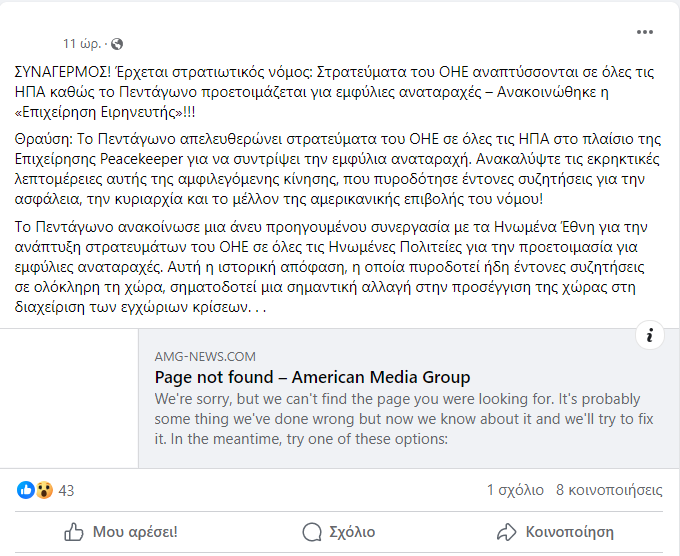Click the thumbs-up icon beside Μου αρέσει!
The height and width of the screenshot is (556, 680).
tap(74, 532)
